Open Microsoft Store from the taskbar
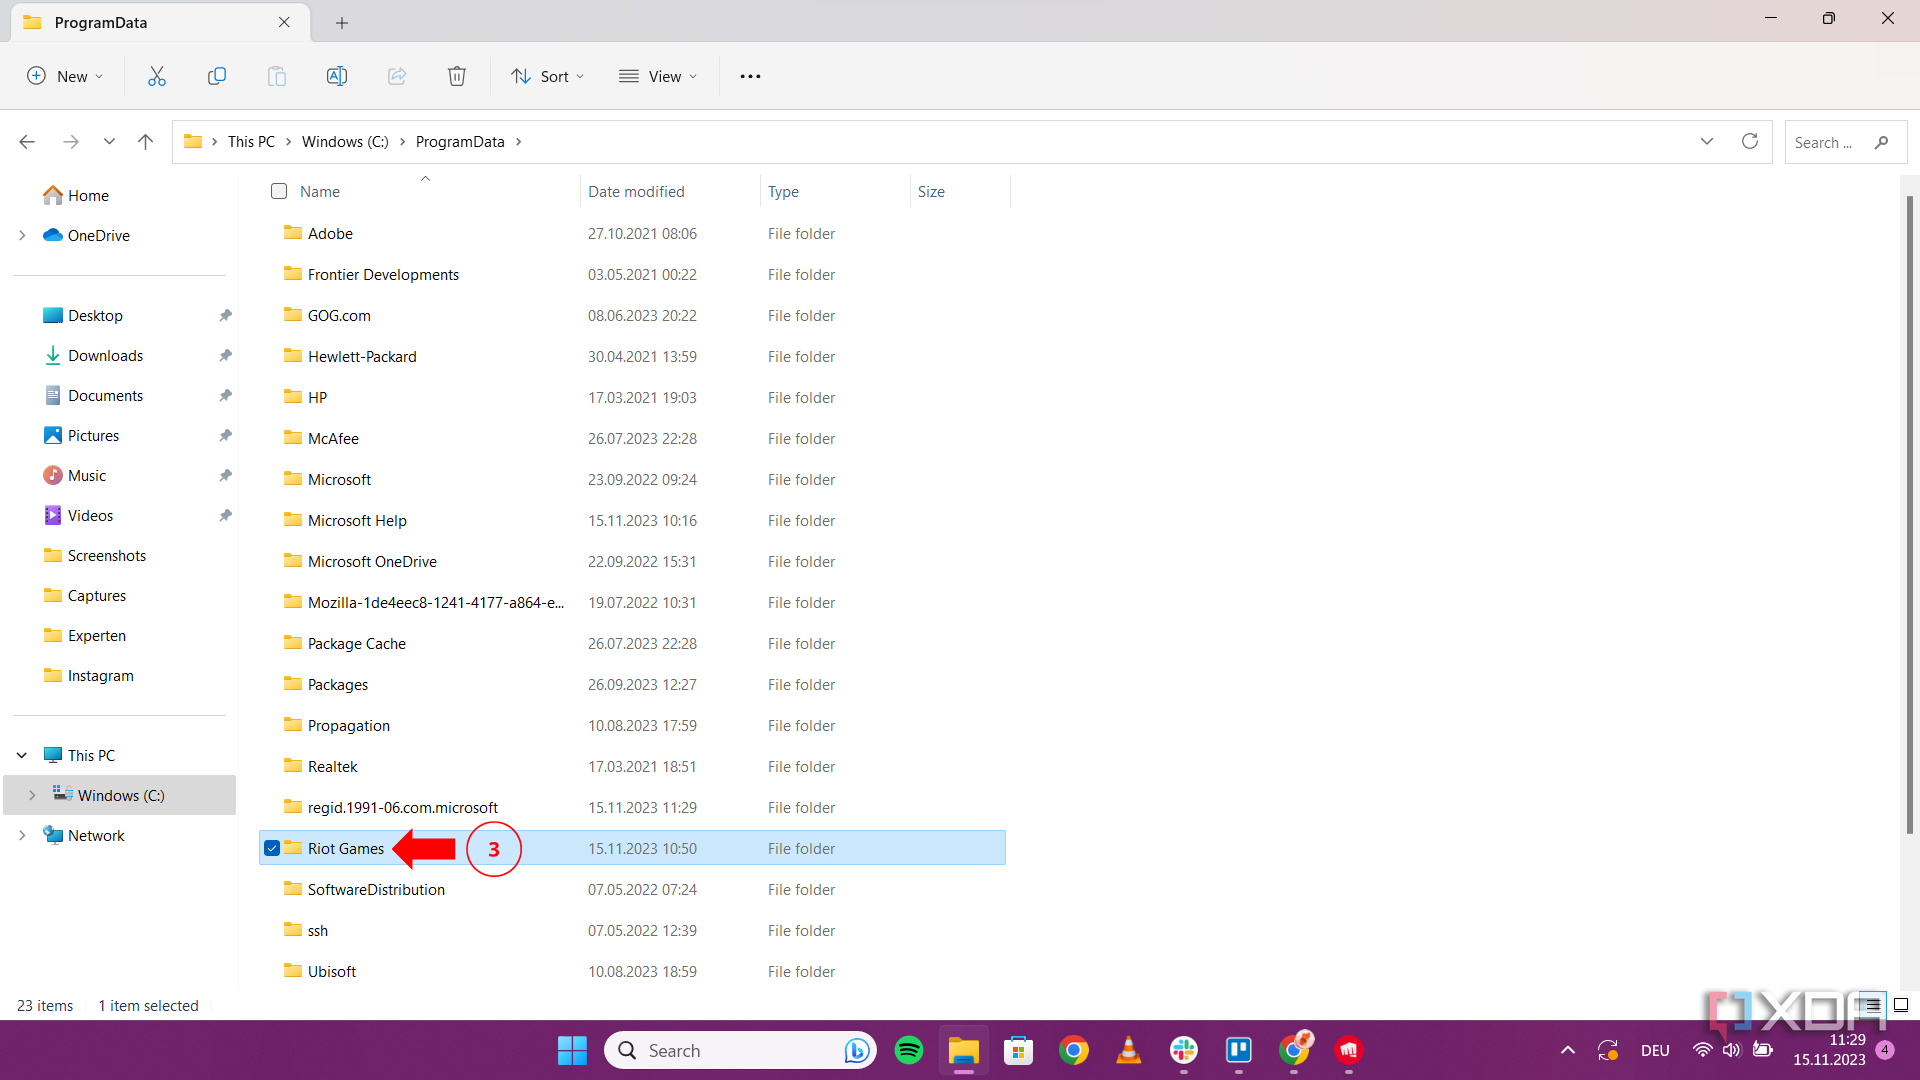Screen dimensions: 1920x1080 1018,1050
